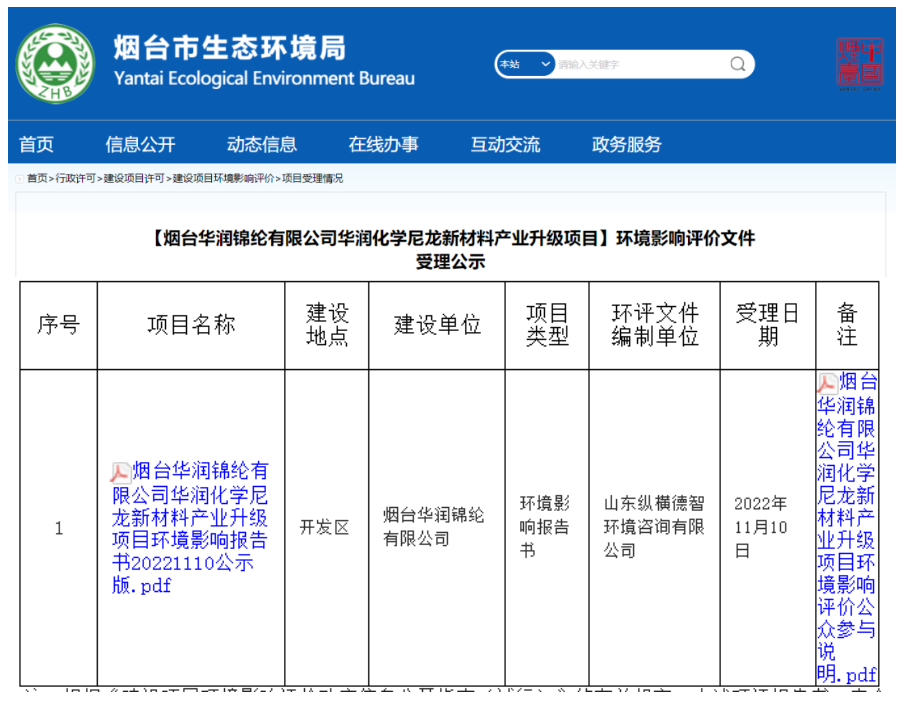Image resolution: width=904 pixels, height=704 pixels.
Task: Open the 互动交流 navigation item
Action: (505, 144)
